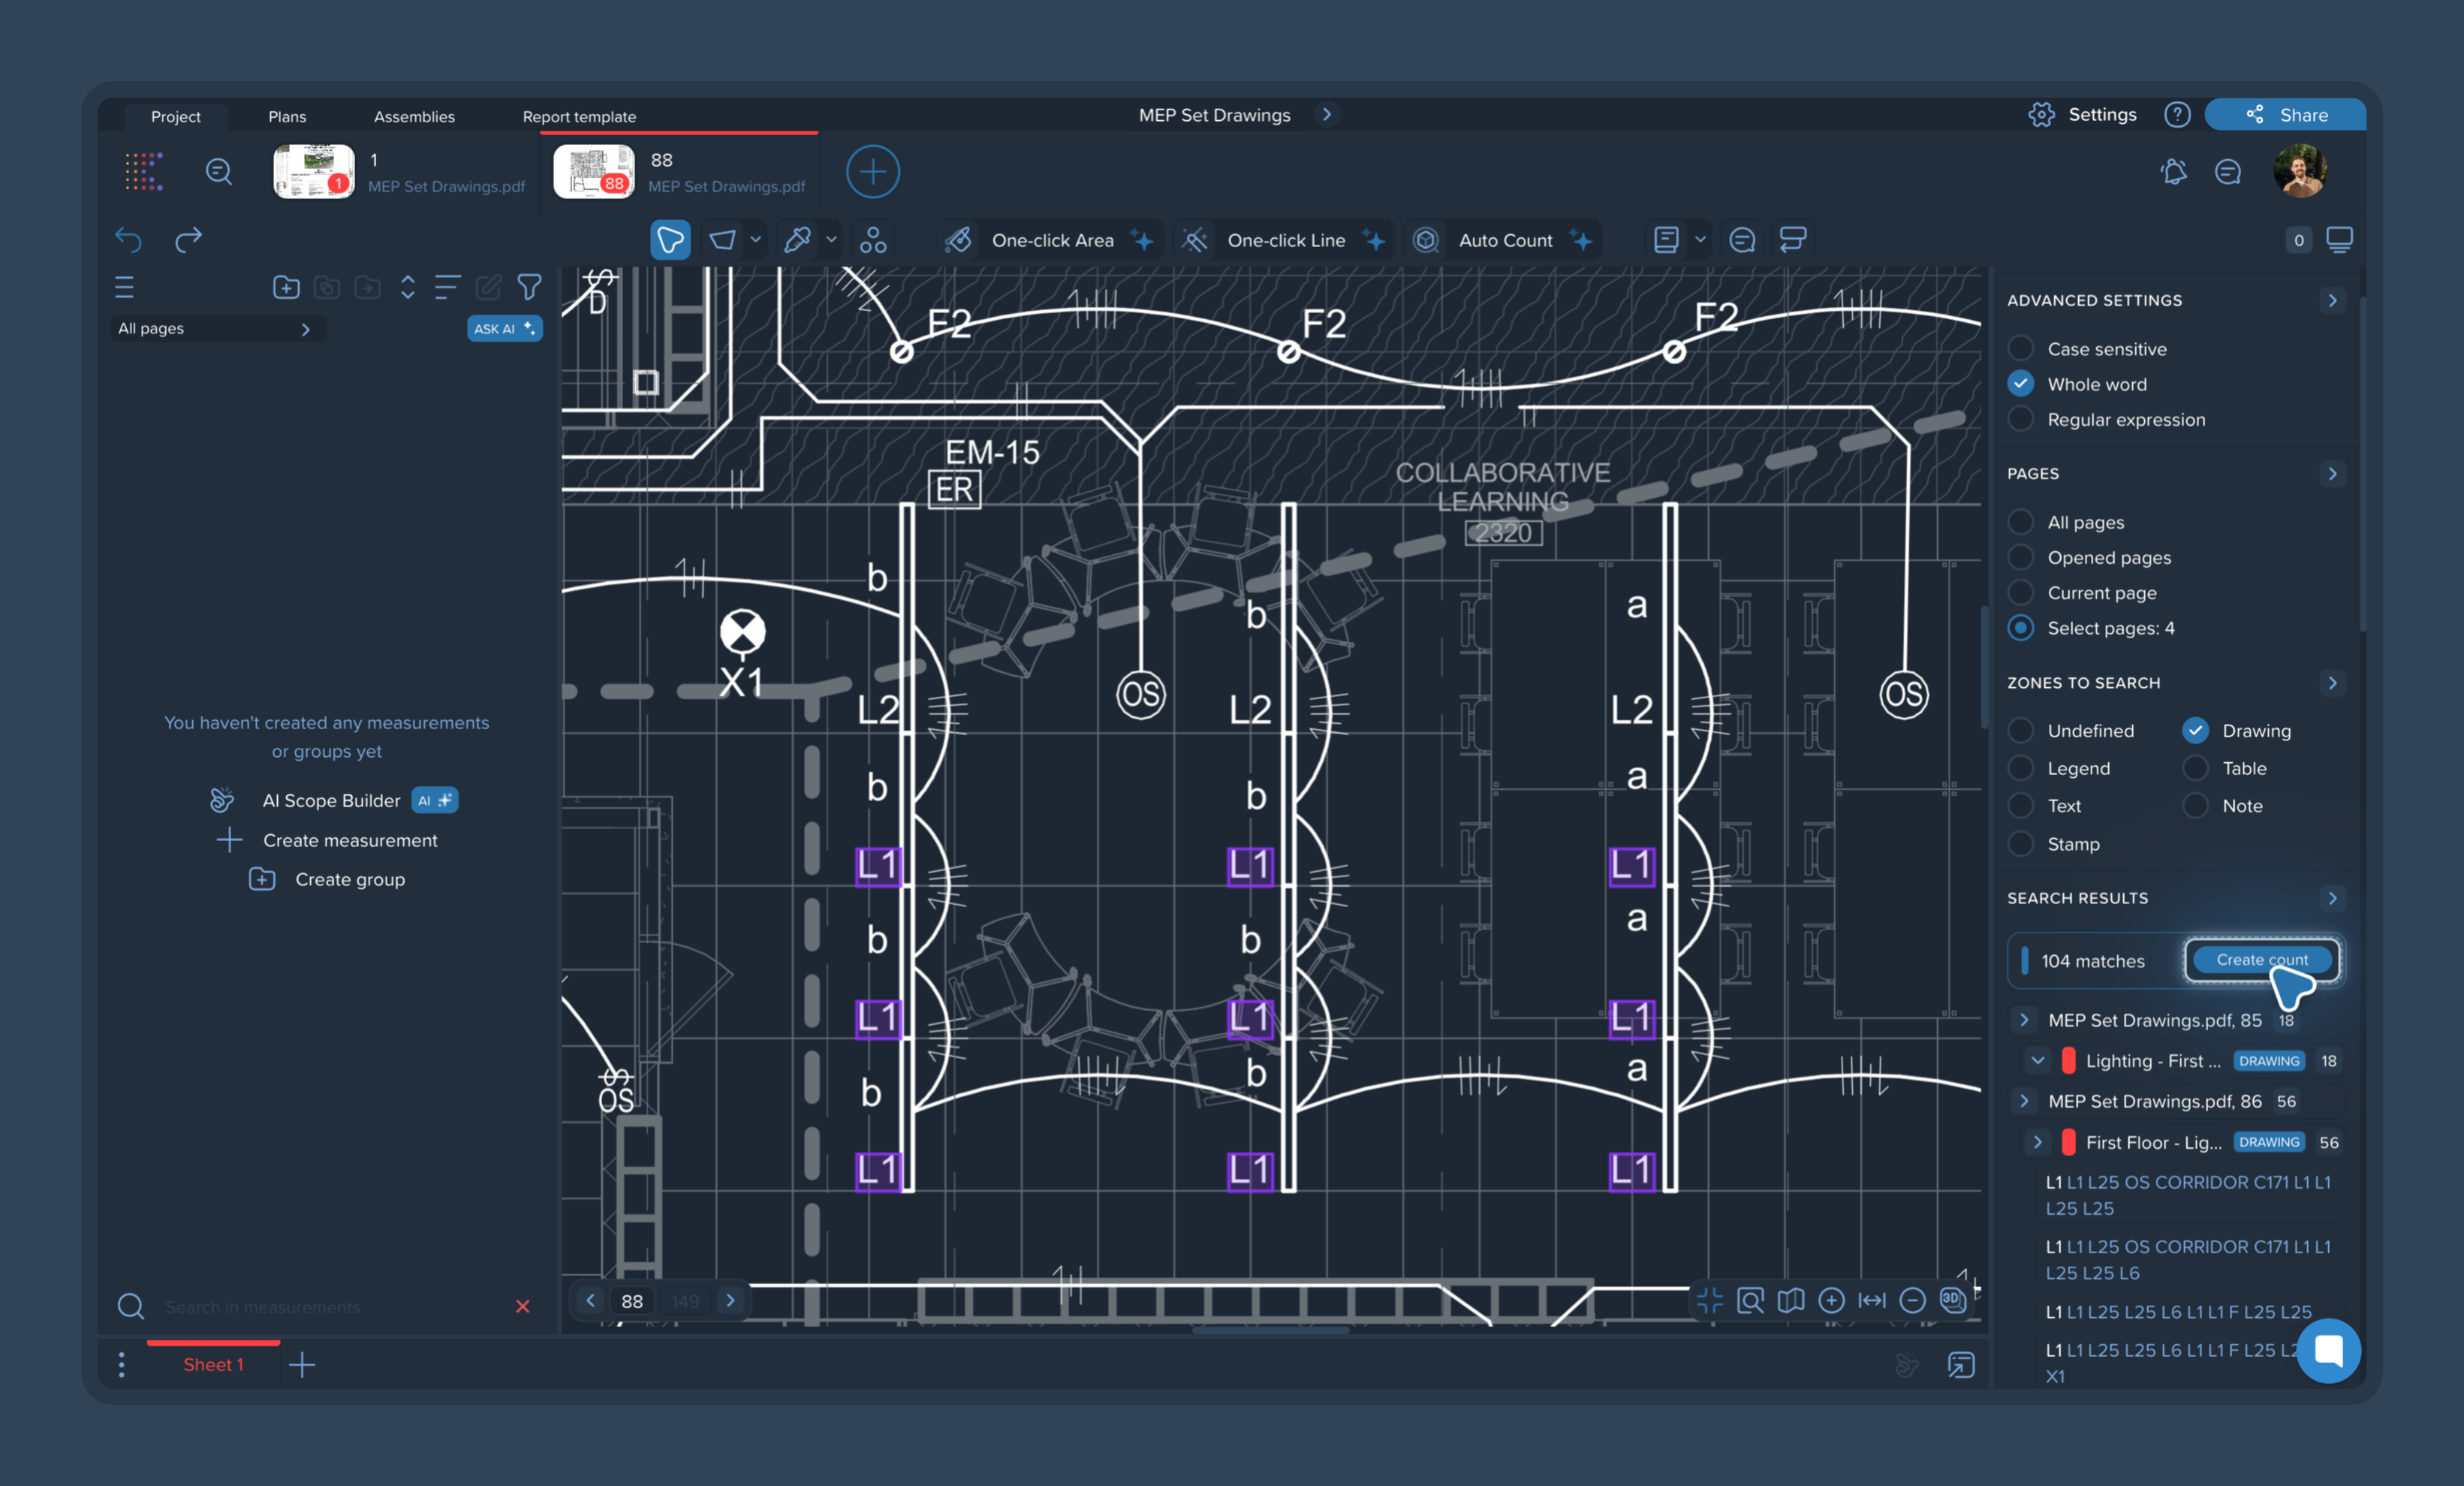The image size is (2464, 1486).
Task: Click zoom-in plus icon in viewer
Action: 1831,1300
